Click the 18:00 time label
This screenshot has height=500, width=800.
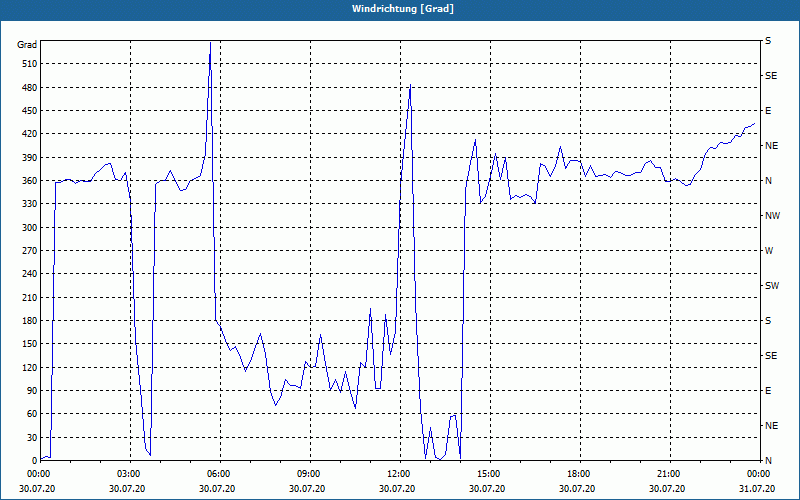point(581,474)
